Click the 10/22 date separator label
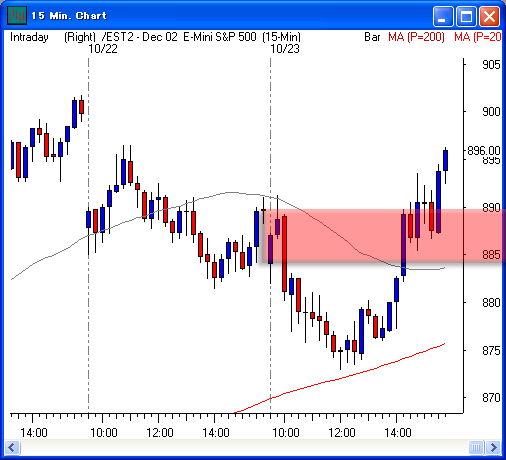This screenshot has width=506, height=460. pos(103,49)
